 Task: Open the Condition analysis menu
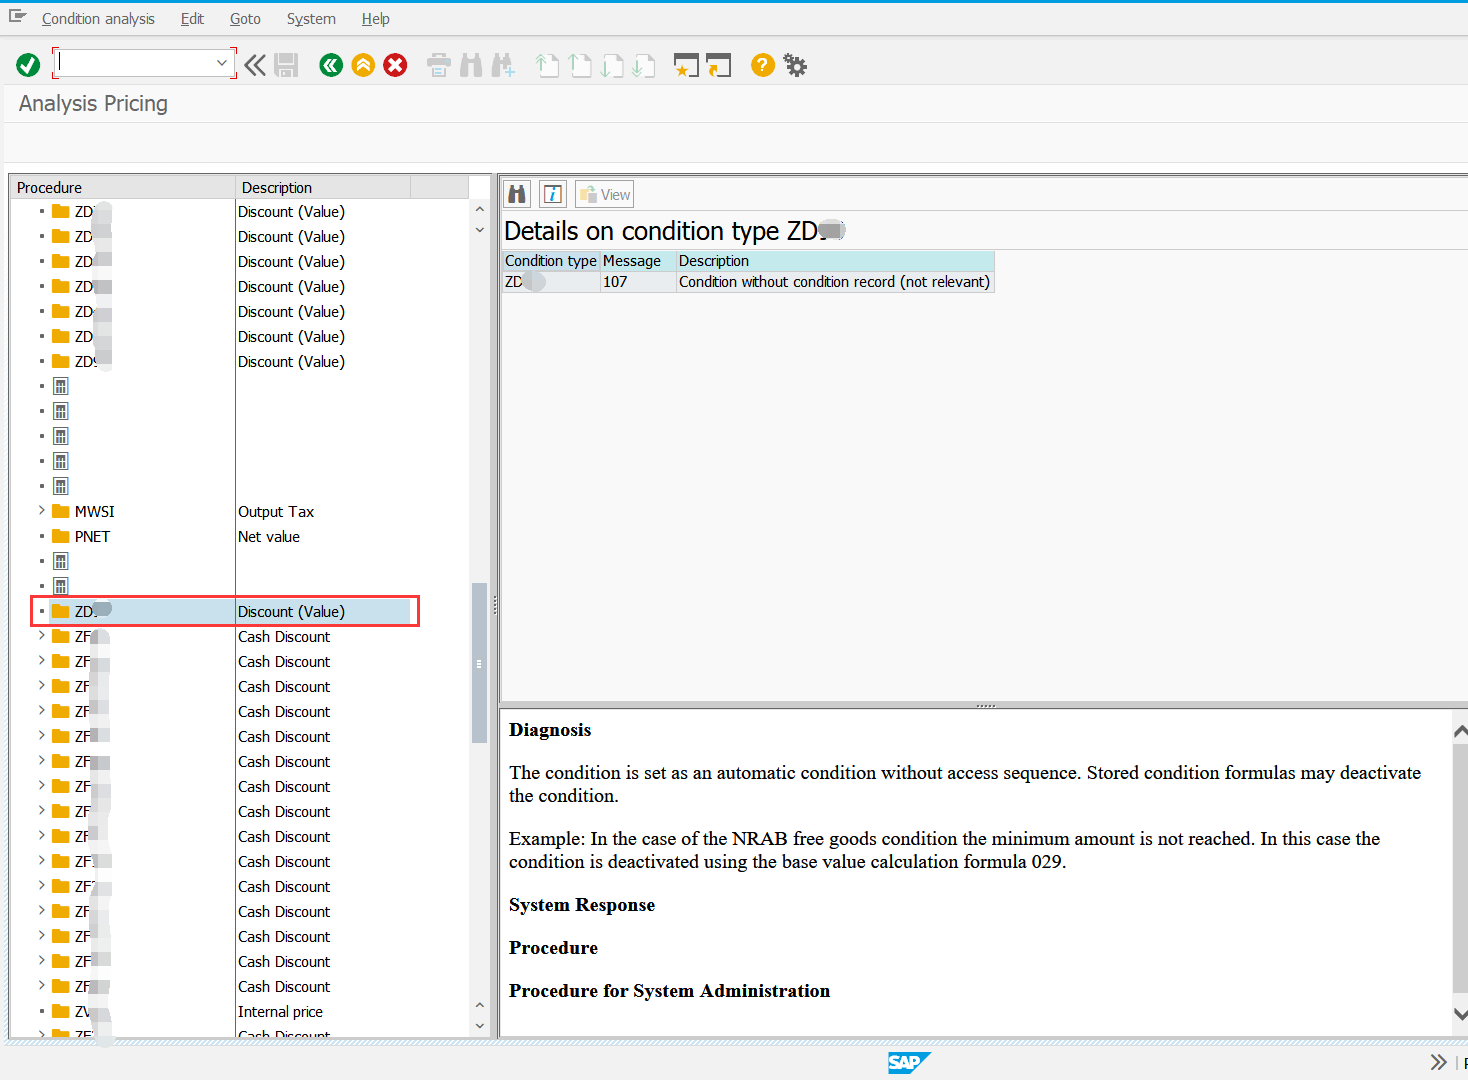click(x=98, y=19)
